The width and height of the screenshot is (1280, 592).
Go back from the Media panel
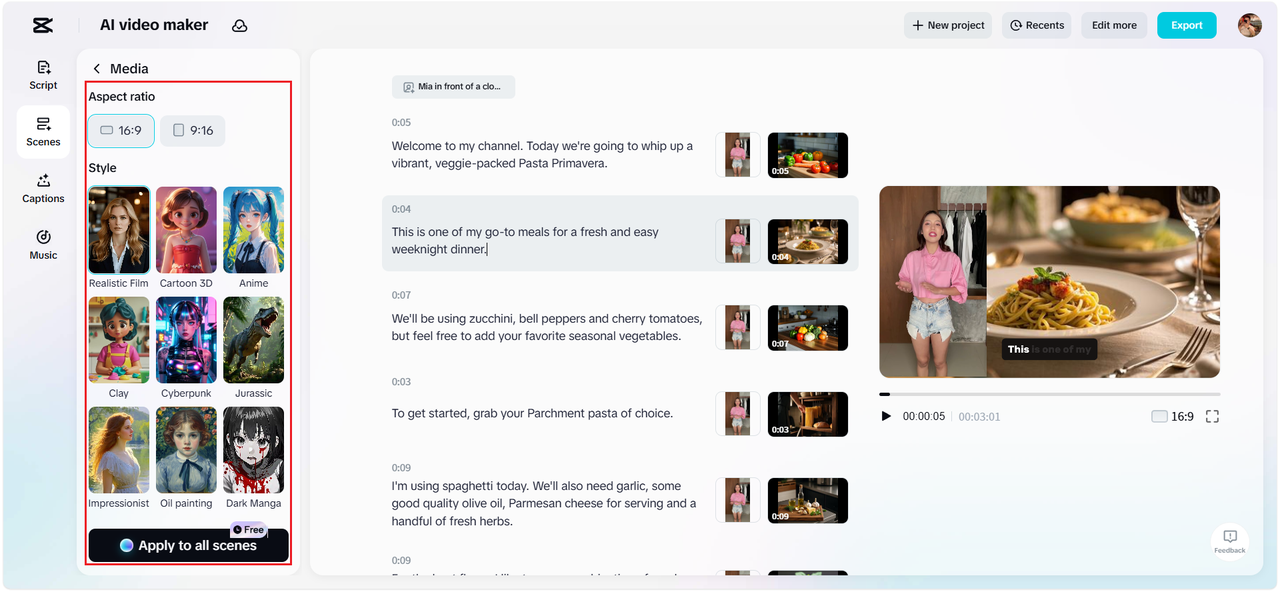97,69
